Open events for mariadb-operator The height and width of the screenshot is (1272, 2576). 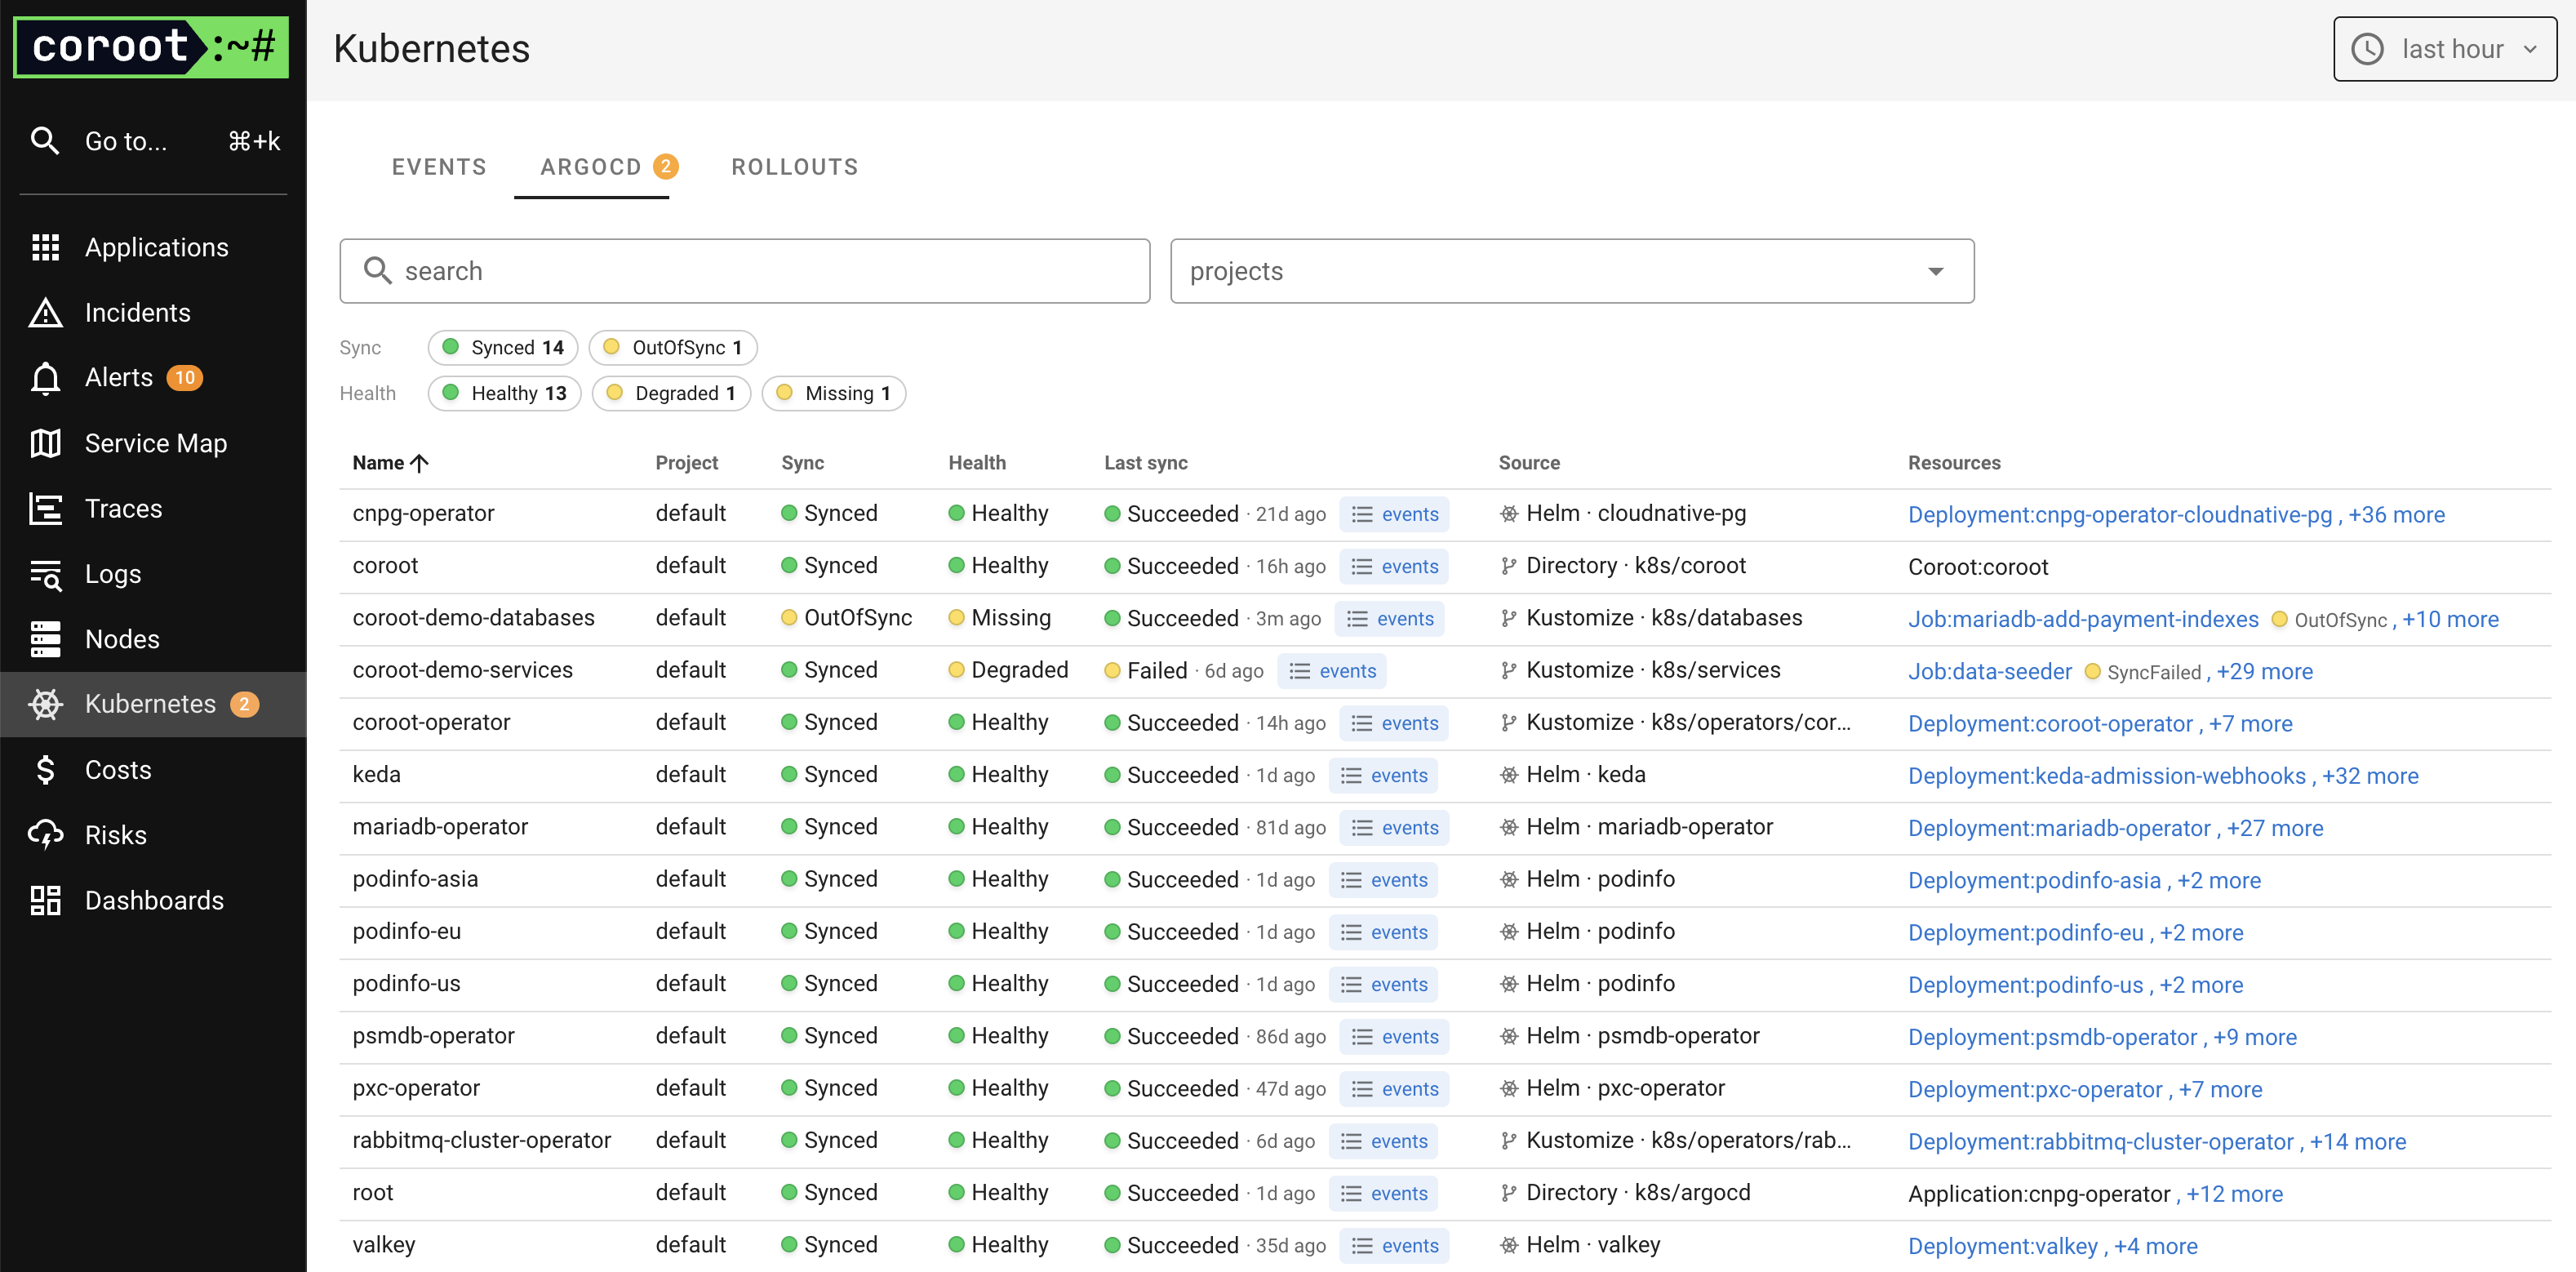(1394, 828)
